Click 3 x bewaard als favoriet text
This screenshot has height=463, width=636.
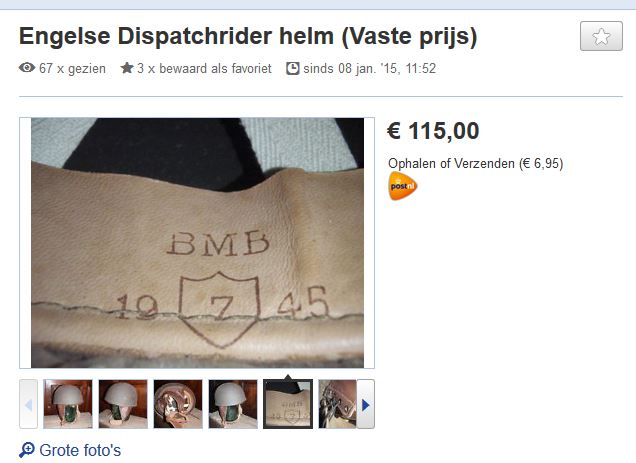point(204,68)
